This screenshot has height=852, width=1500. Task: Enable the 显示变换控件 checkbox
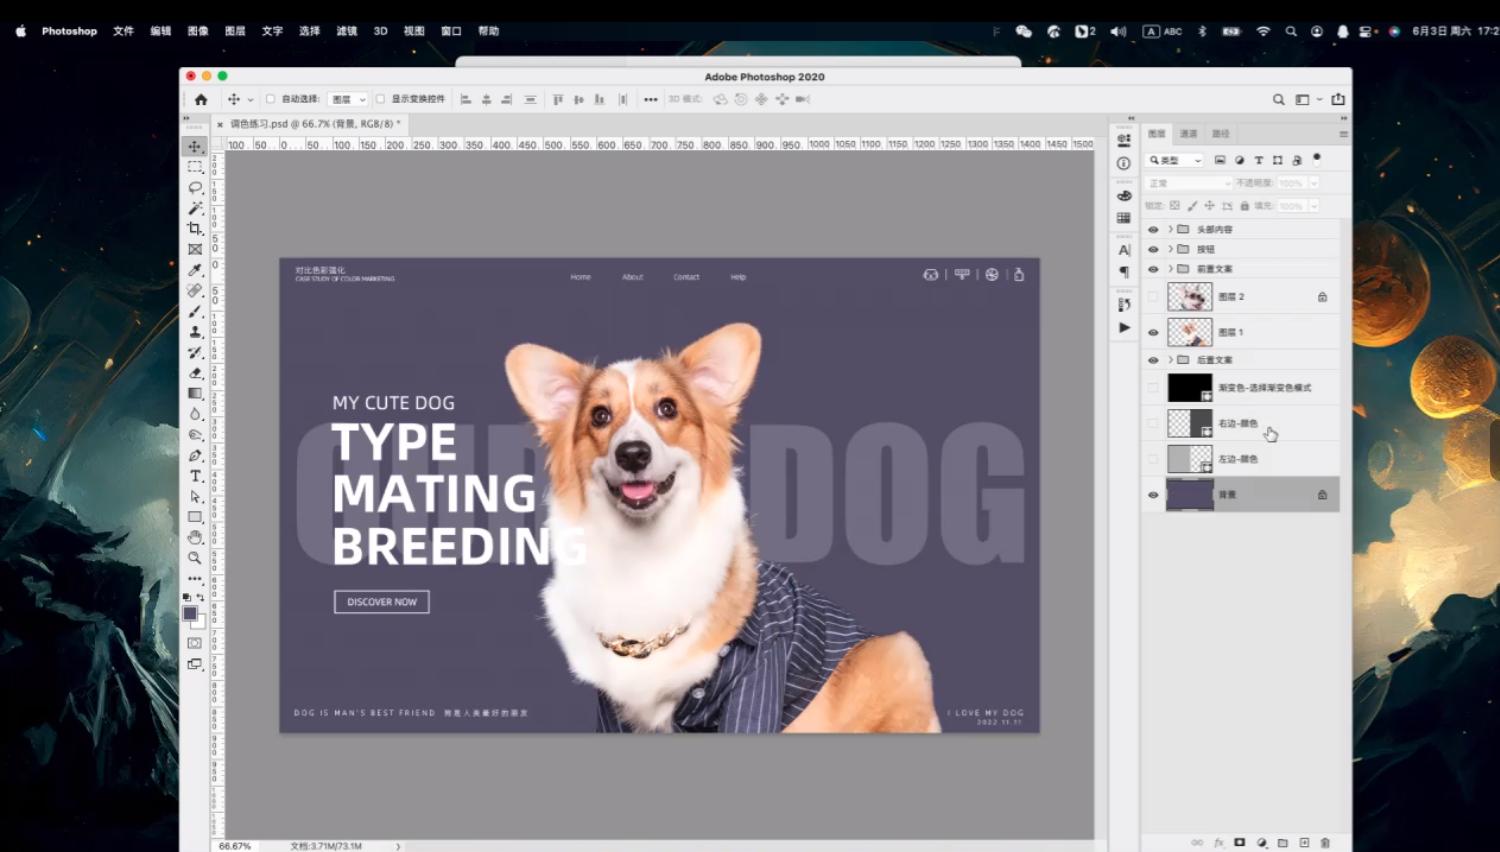coord(380,99)
